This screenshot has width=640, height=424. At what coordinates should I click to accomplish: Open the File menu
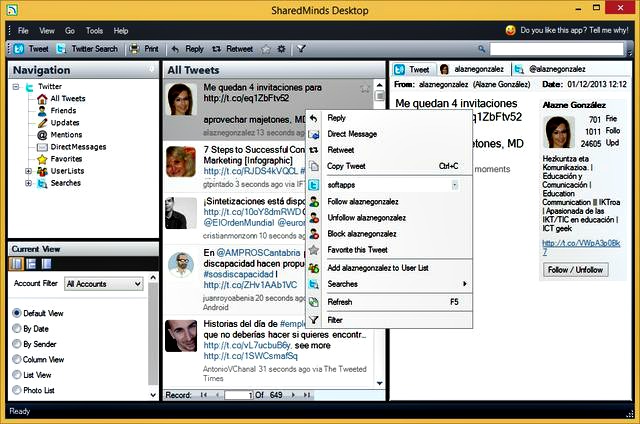coord(23,31)
